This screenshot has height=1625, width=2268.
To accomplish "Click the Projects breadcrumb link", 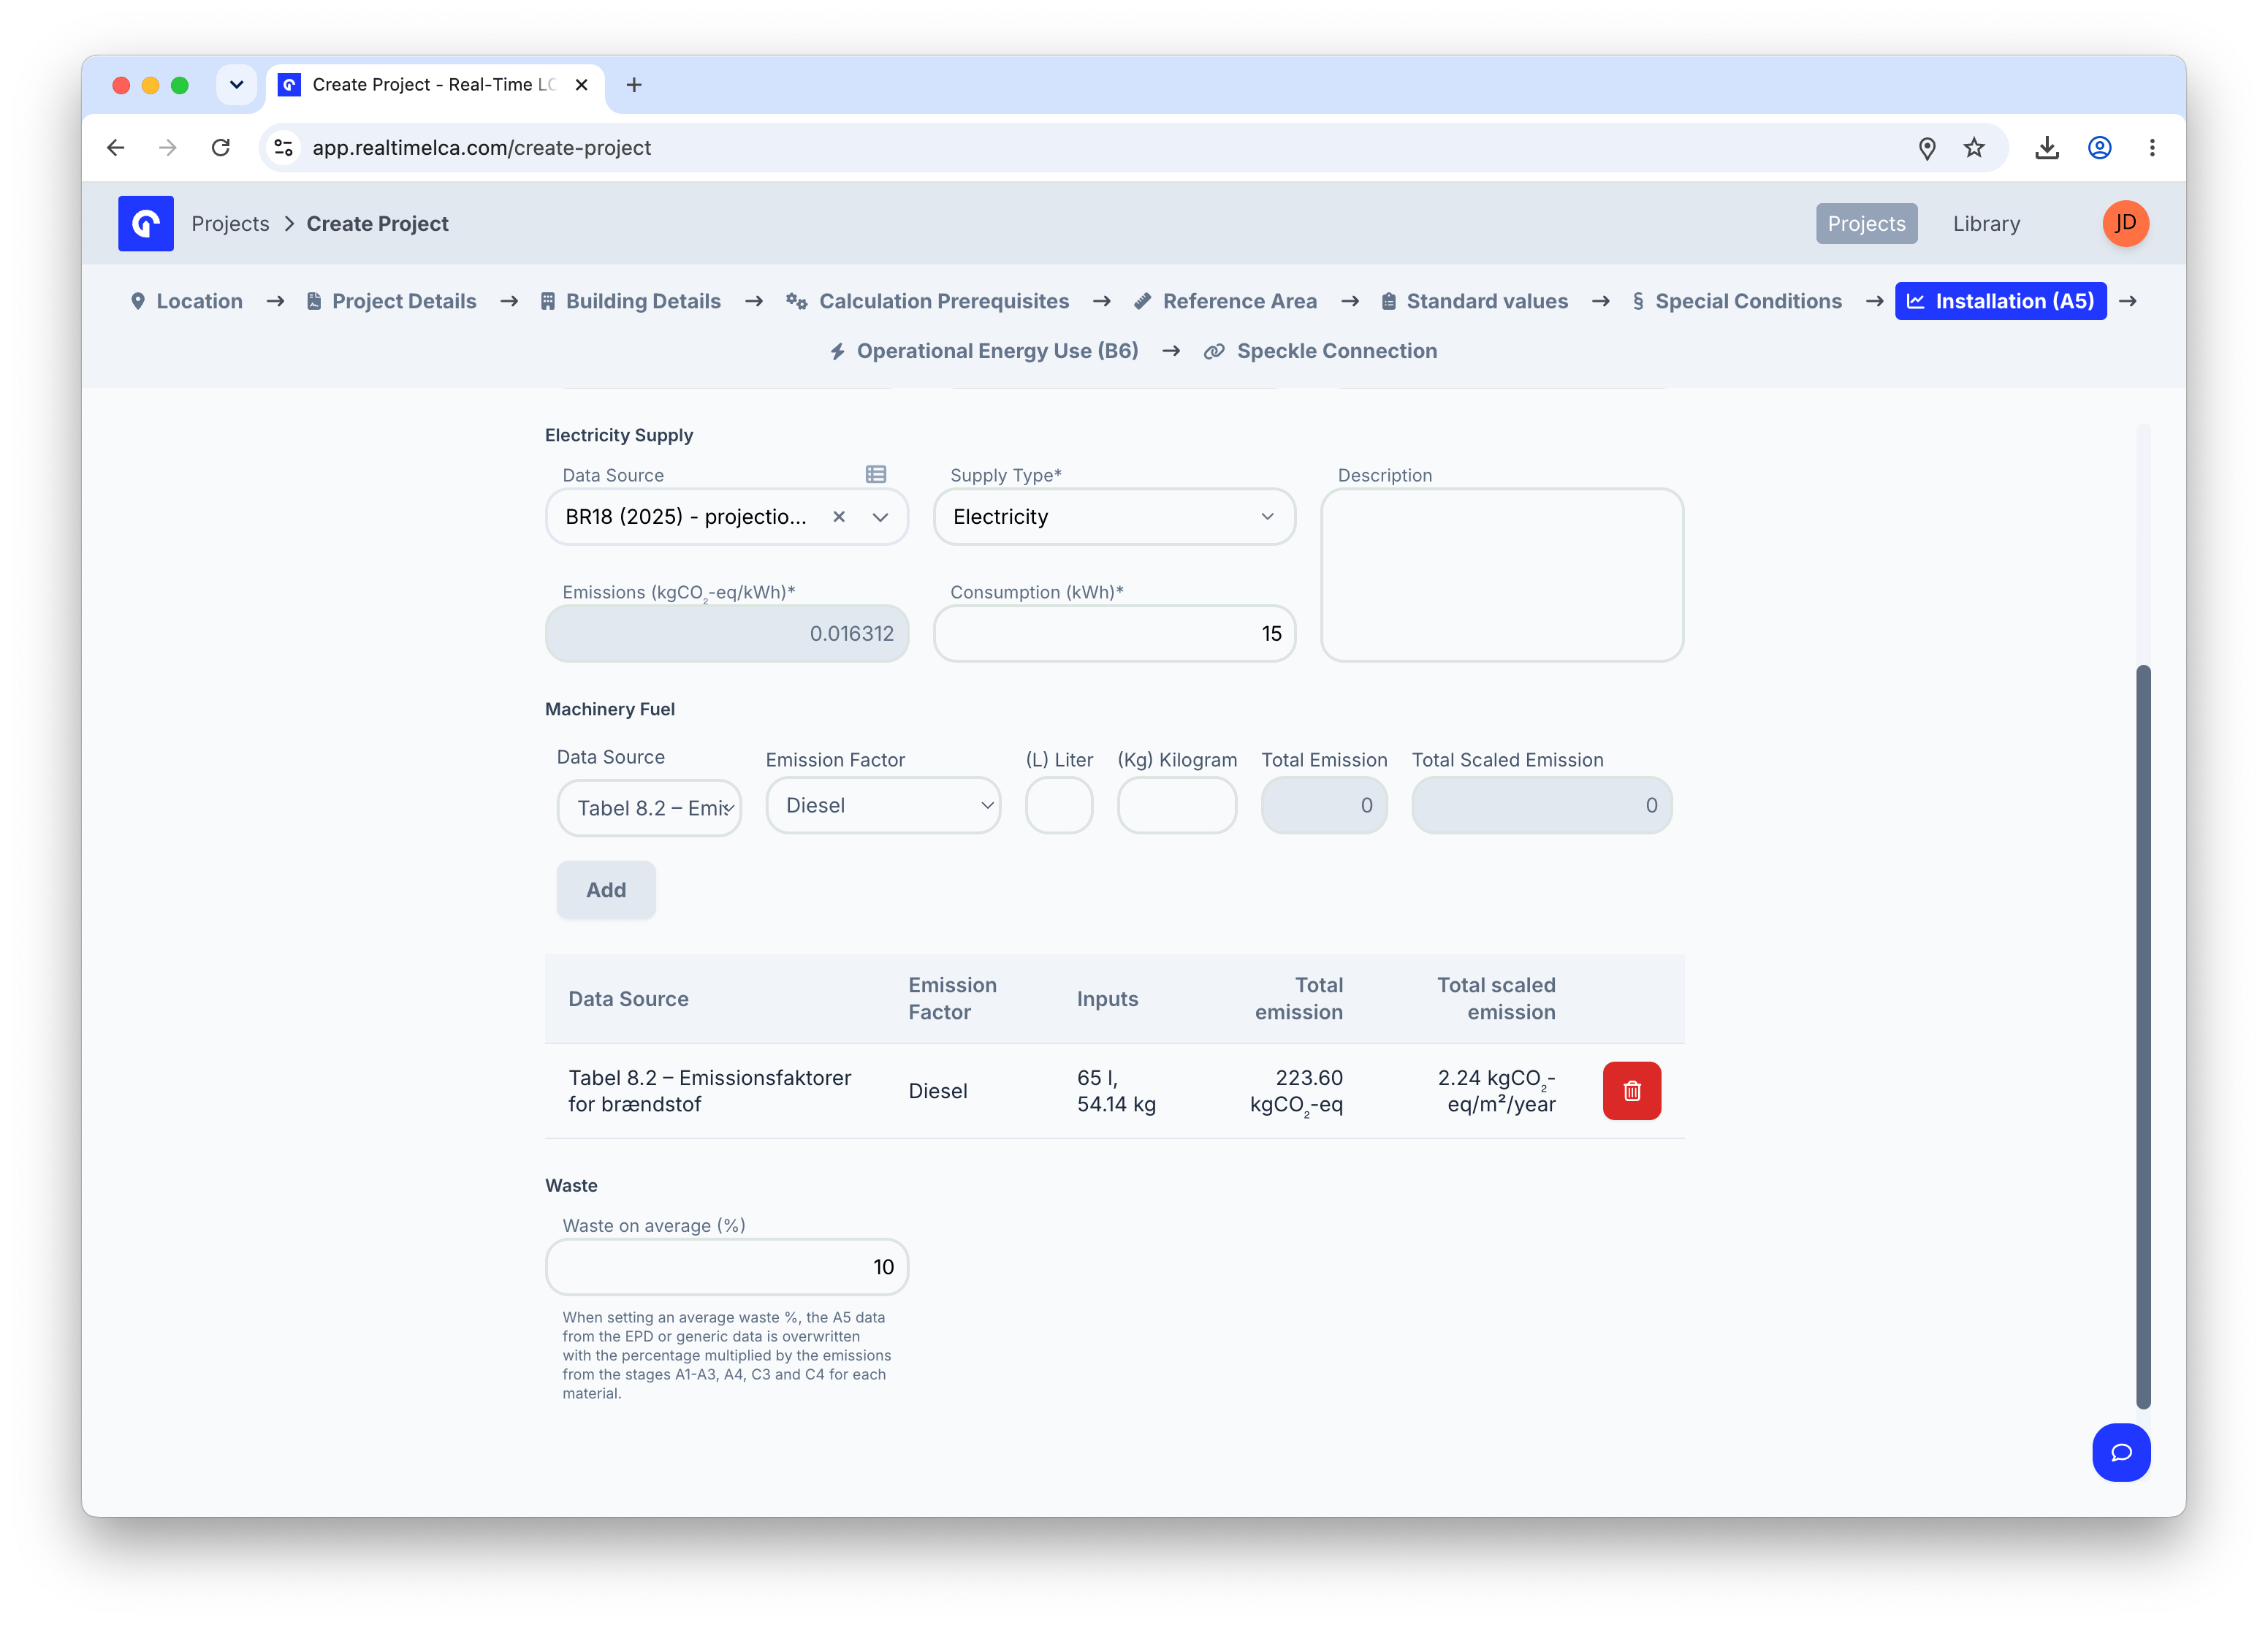I will [x=230, y=223].
